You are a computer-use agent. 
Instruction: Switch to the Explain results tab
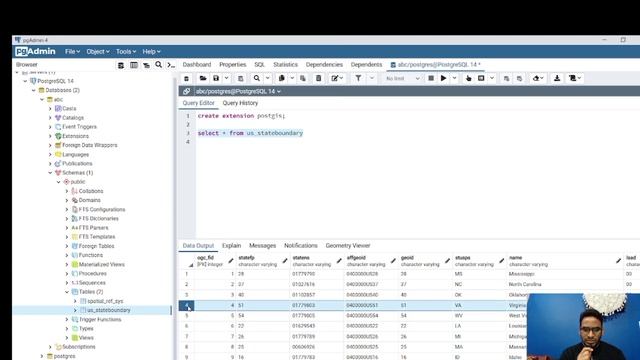coord(231,246)
